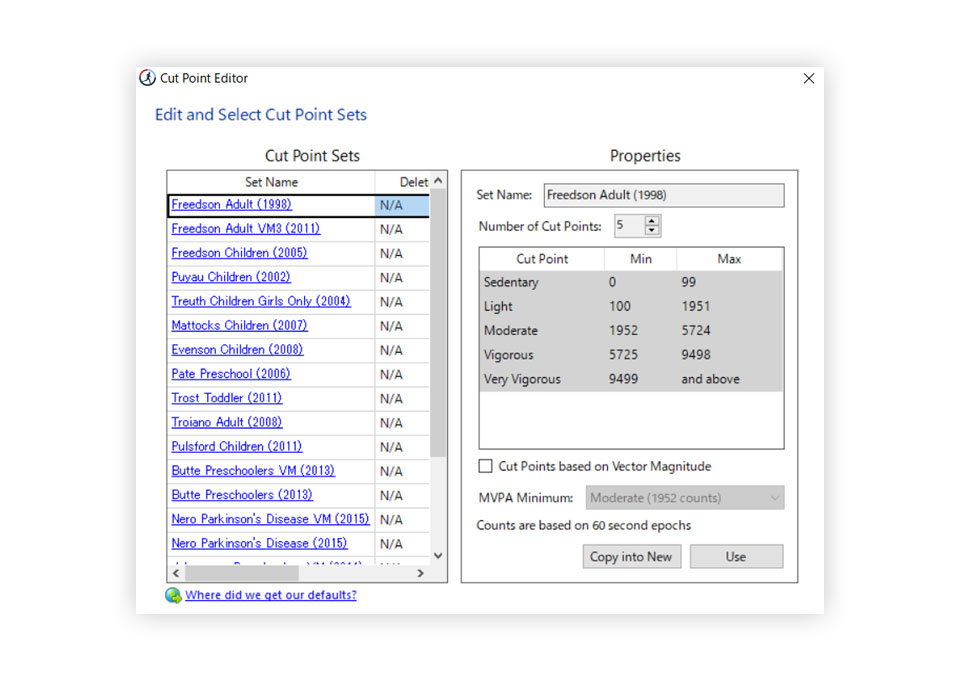The image size is (960, 680).
Task: Click the Set Name column header
Action: click(x=271, y=182)
